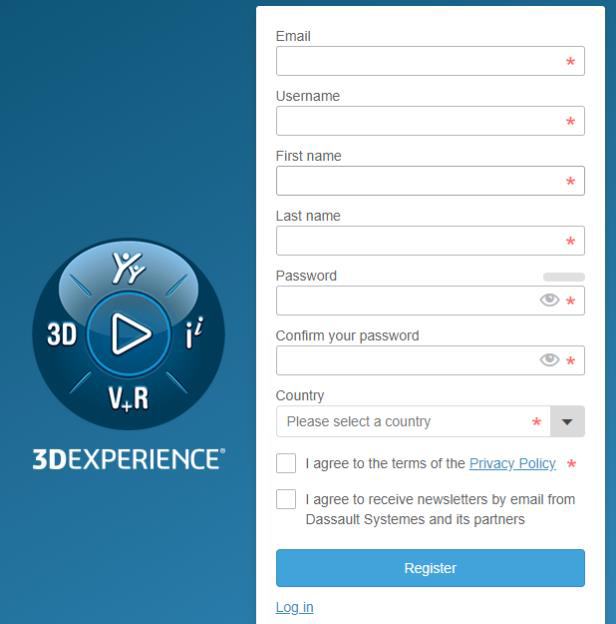Click the social people icon on compass
616x624 pixels.
tap(129, 268)
